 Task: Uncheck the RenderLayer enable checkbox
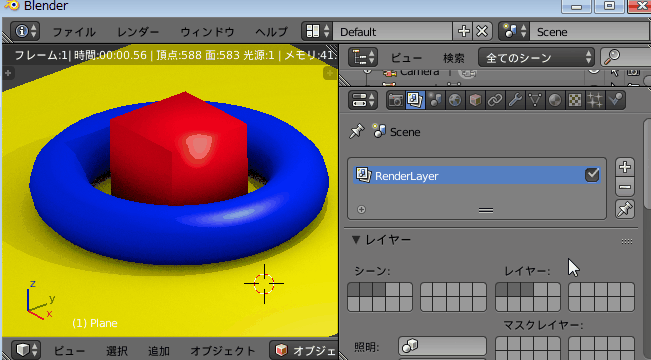tap(592, 175)
